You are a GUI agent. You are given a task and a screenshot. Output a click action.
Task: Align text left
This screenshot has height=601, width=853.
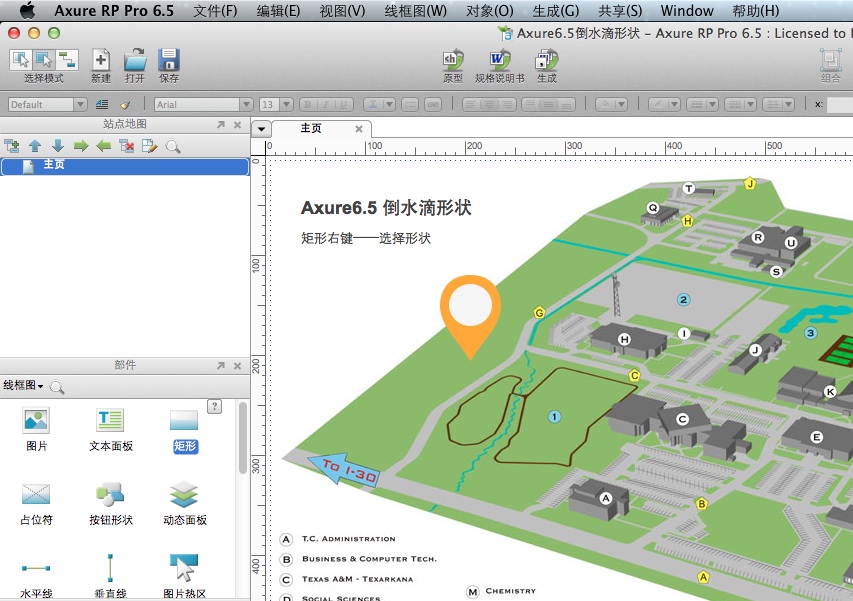click(x=471, y=104)
